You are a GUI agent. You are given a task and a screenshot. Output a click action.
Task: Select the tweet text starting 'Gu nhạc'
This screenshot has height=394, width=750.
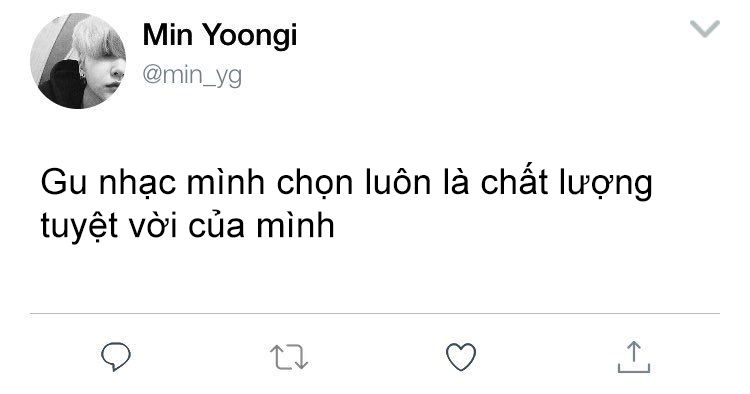346,204
